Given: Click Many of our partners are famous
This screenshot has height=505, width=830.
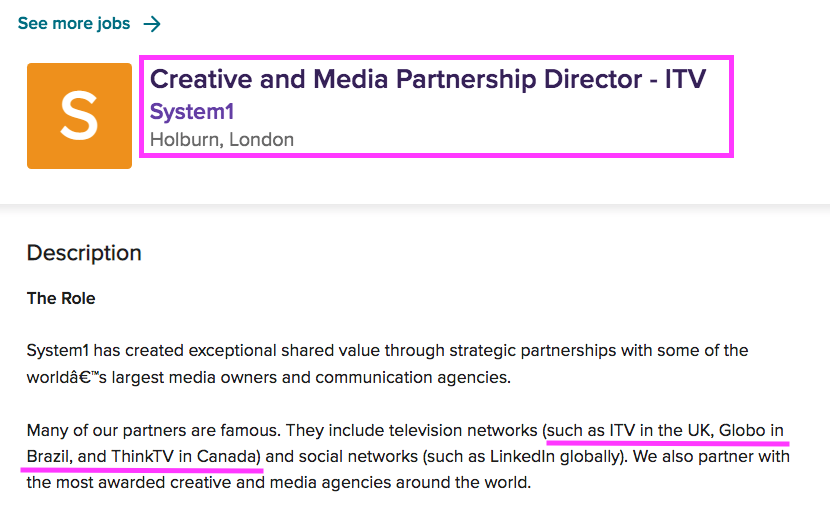Looking at the screenshot, I should 154,430.
